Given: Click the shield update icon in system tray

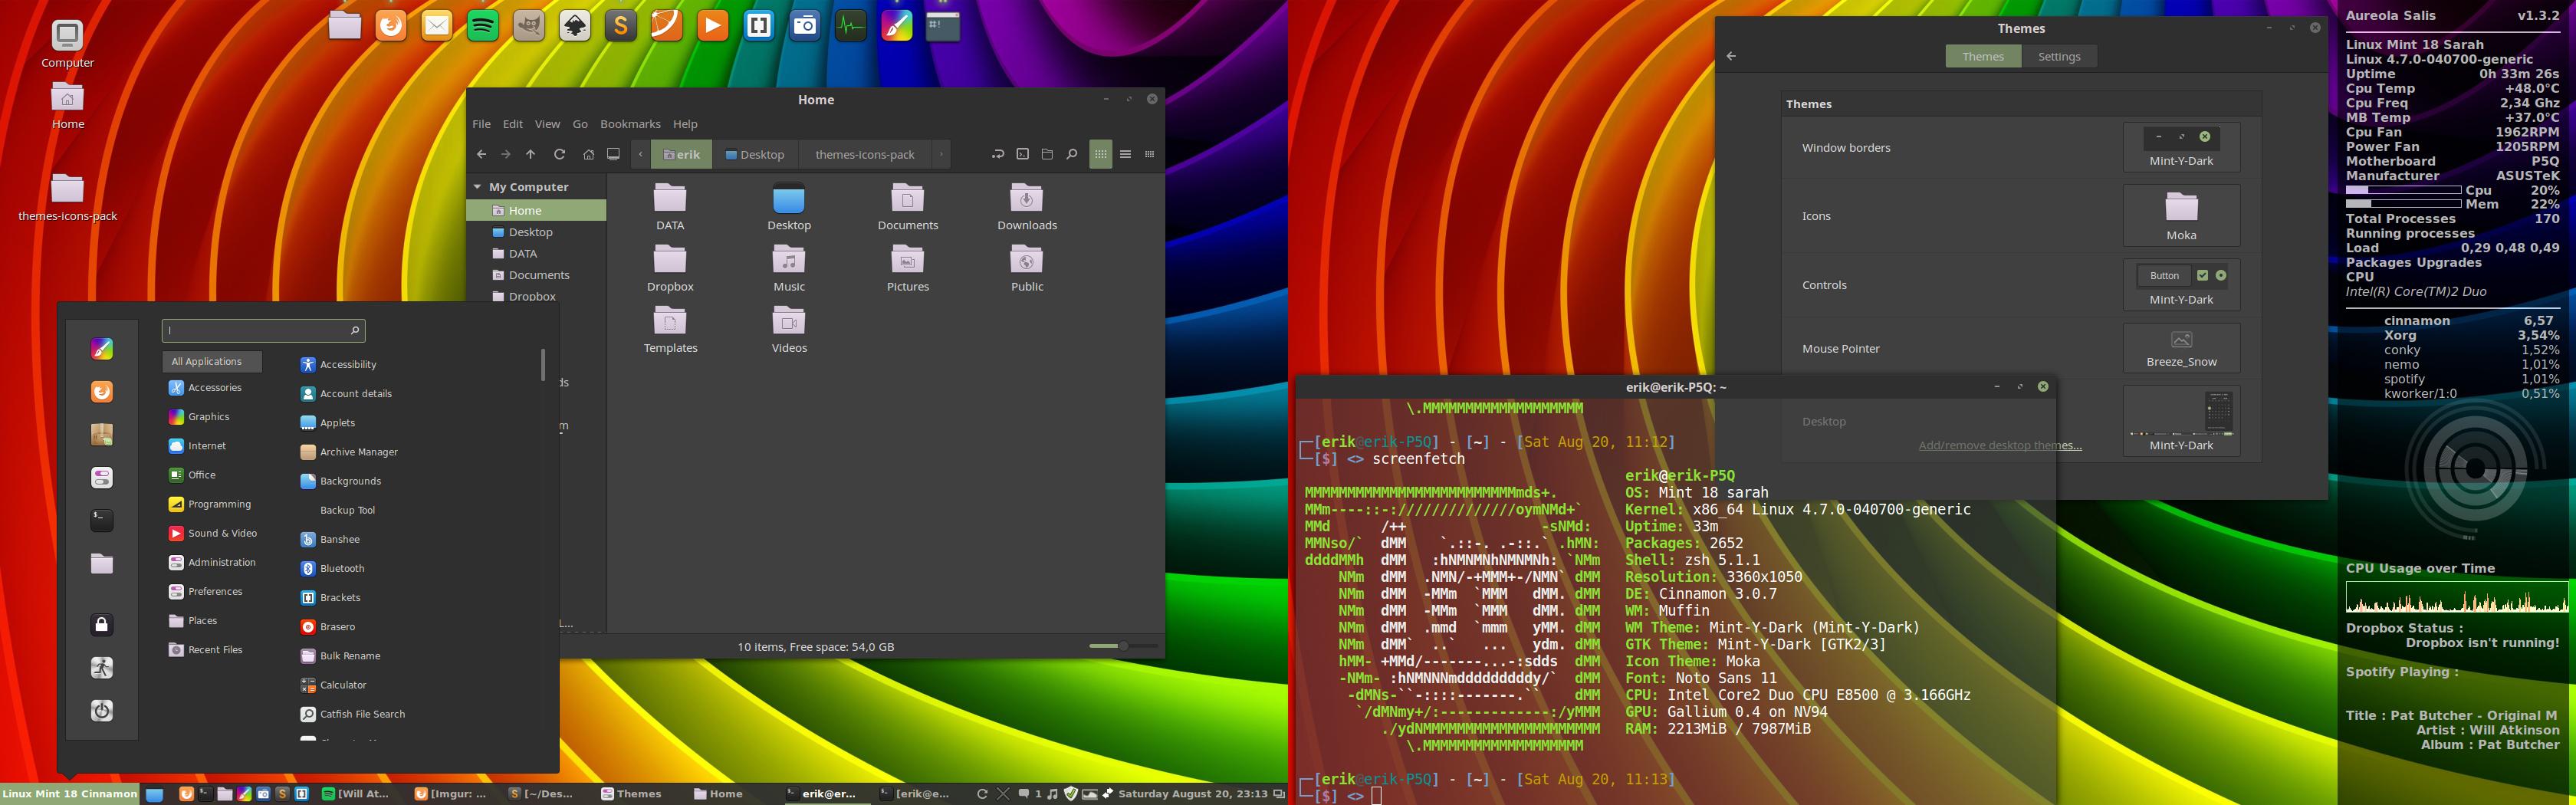Looking at the screenshot, I should coord(1070,794).
